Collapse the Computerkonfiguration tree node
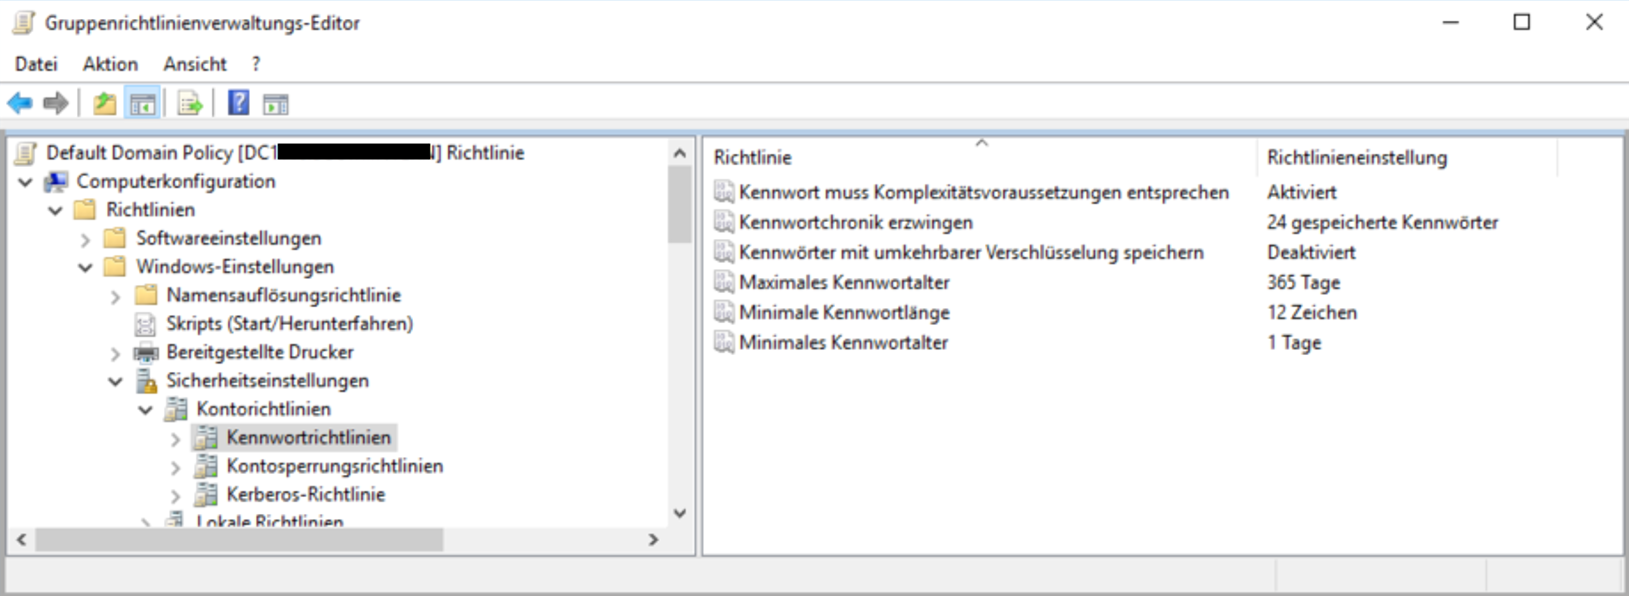This screenshot has width=1629, height=596. 26,182
